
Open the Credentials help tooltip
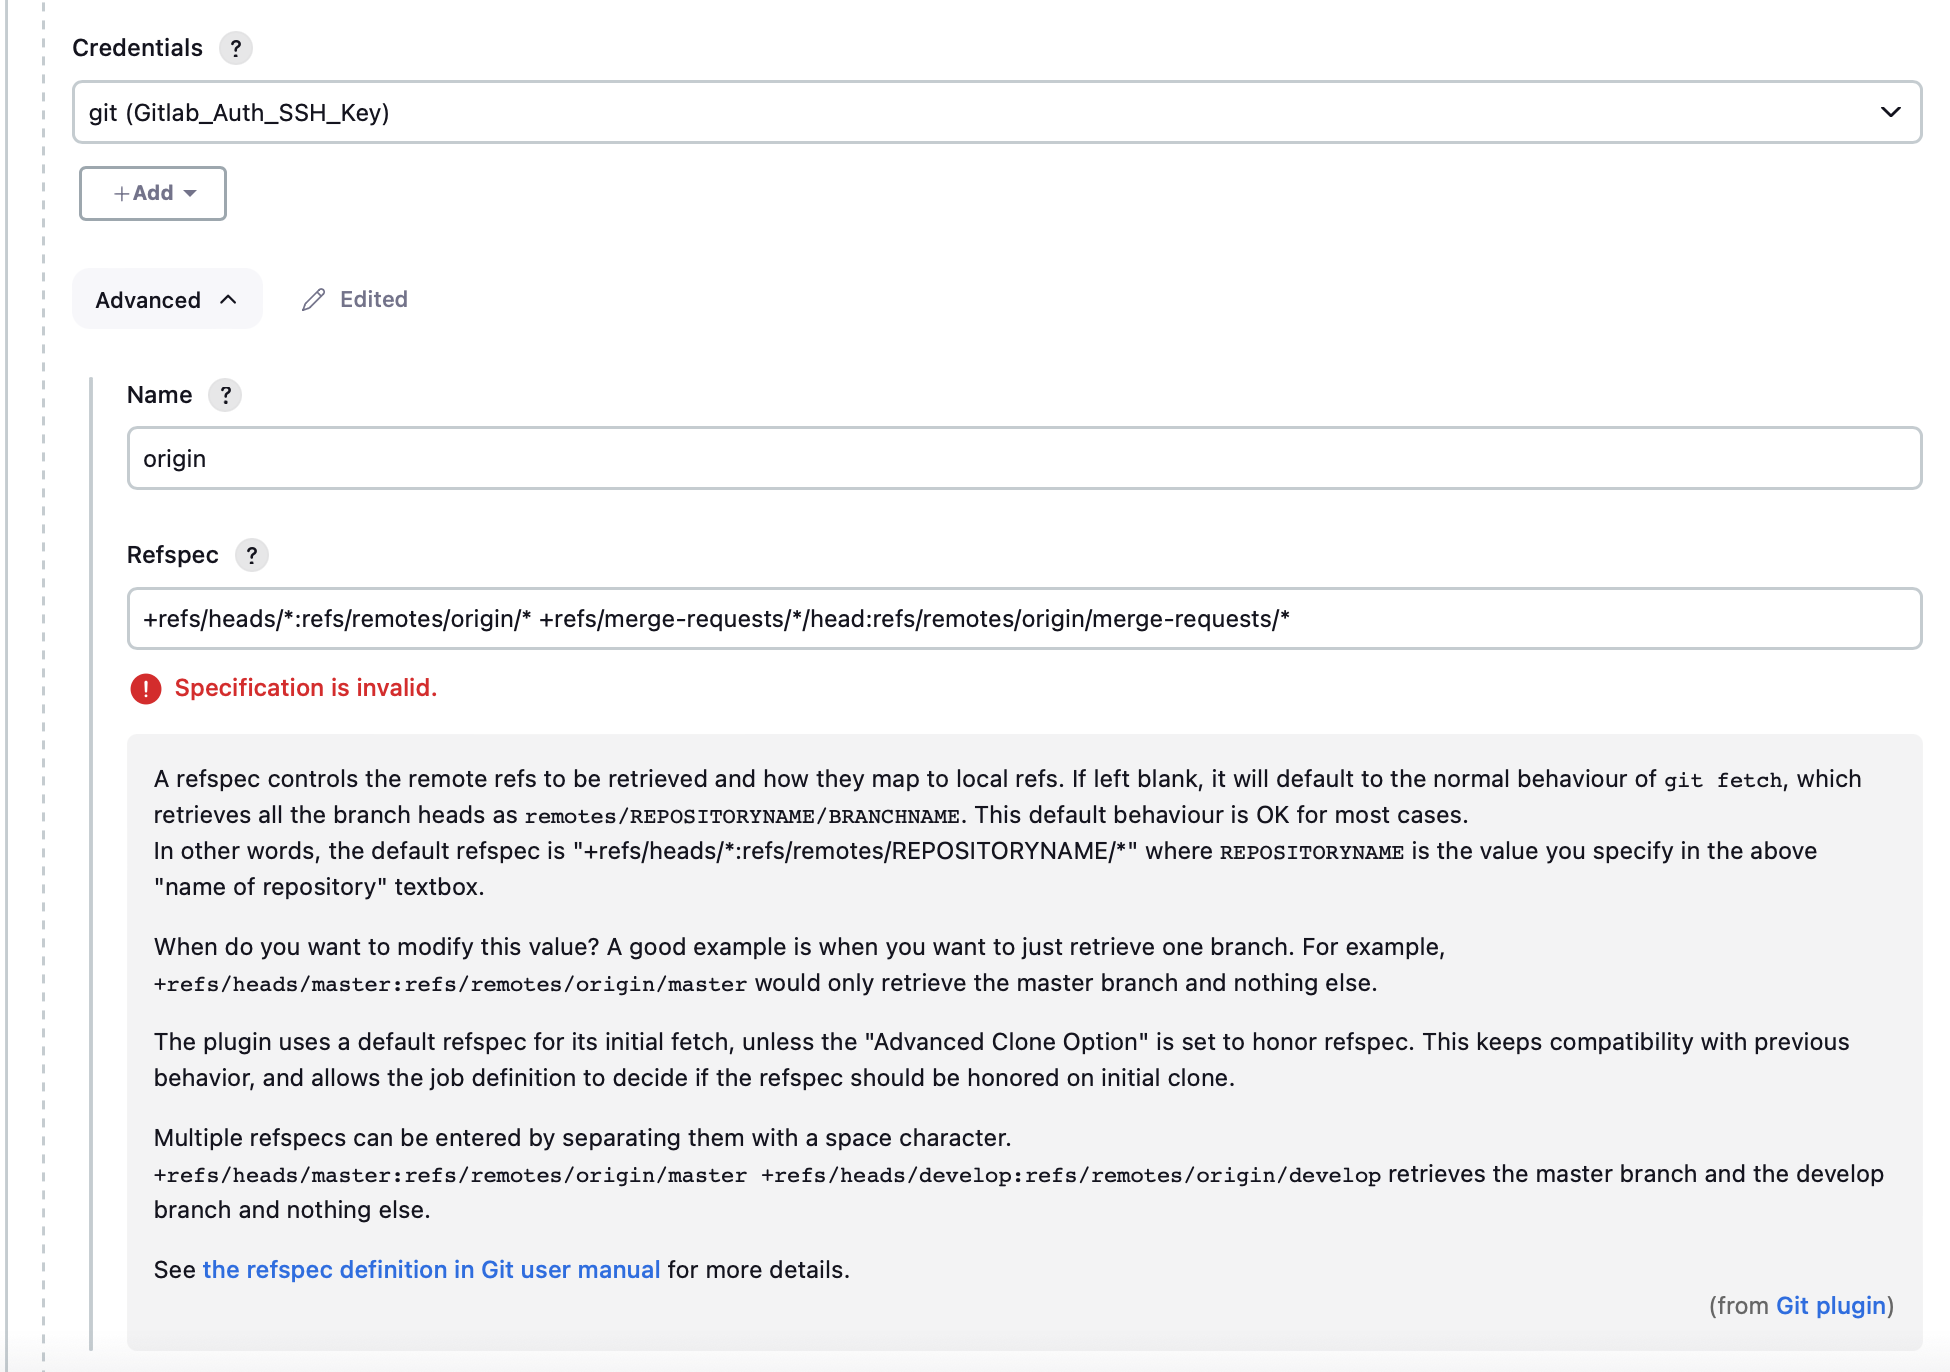point(236,48)
